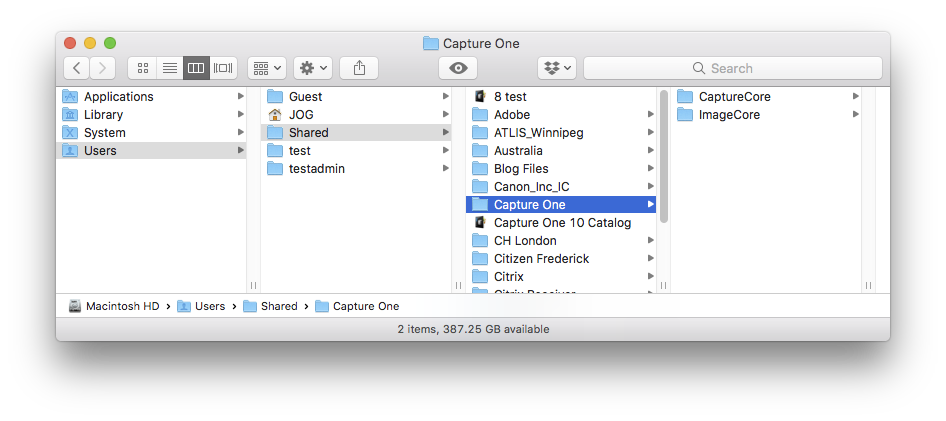
Task: Select column view mode
Action: coord(196,68)
